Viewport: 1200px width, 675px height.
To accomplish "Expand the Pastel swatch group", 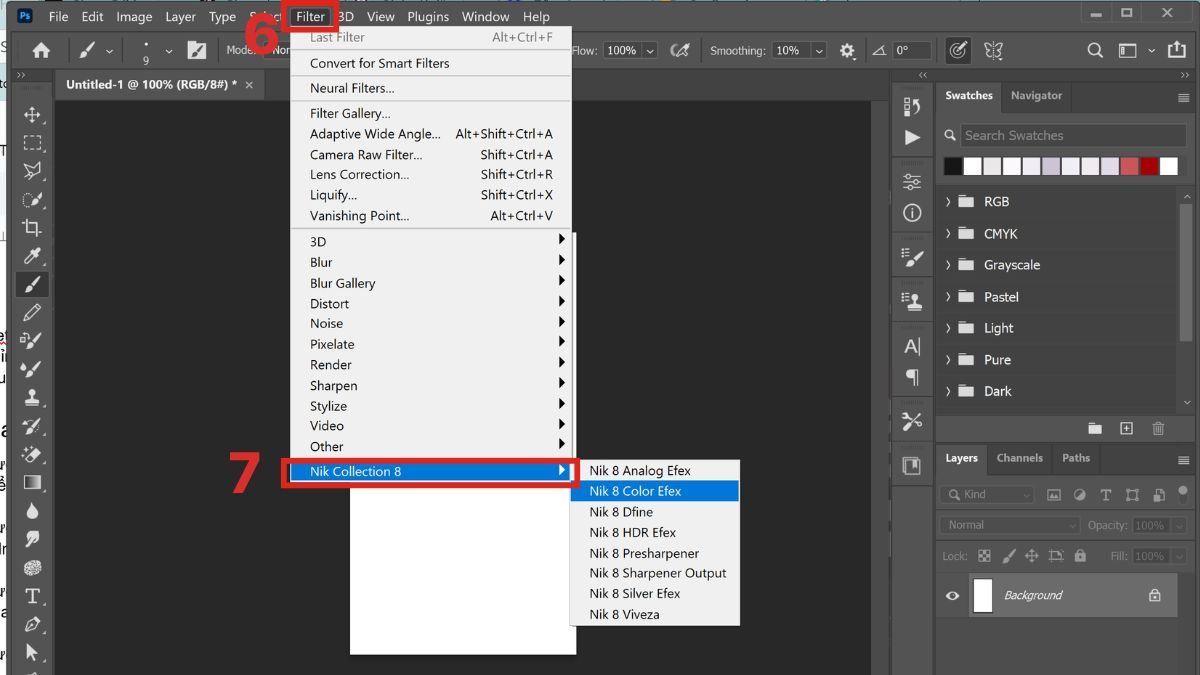I will pos(948,297).
